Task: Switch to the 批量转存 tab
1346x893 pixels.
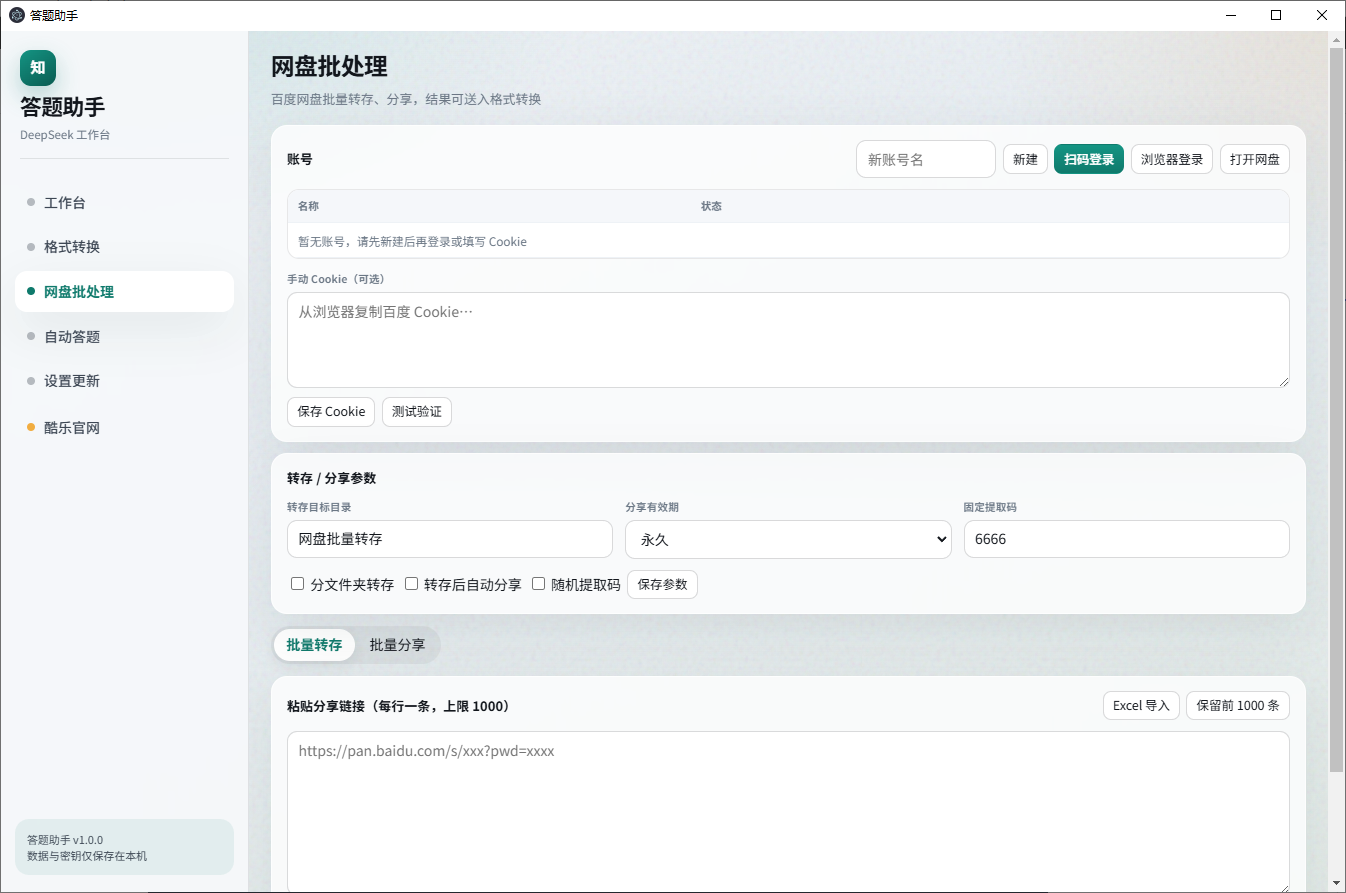Action: click(x=314, y=645)
